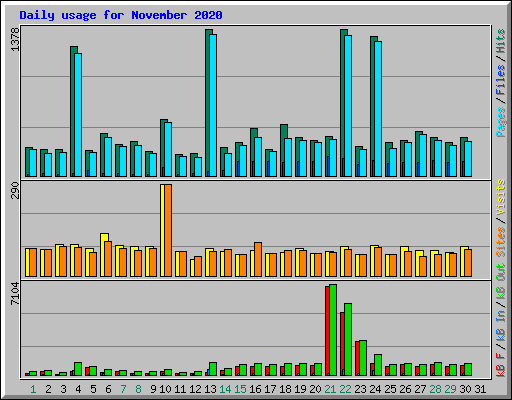This screenshot has height=400, width=512.
Task: Click day label 26 on the axis
Action: click(405, 389)
